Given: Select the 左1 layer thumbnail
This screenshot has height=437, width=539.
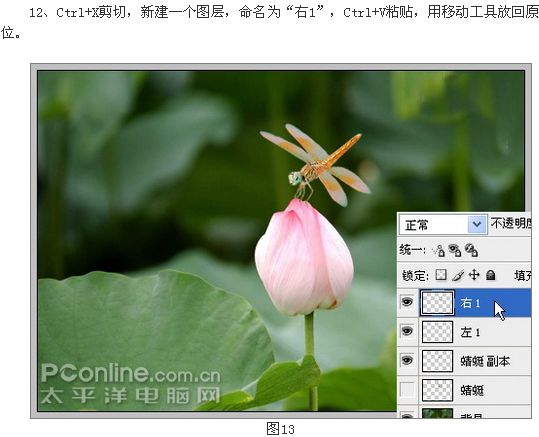Looking at the screenshot, I should click(437, 332).
